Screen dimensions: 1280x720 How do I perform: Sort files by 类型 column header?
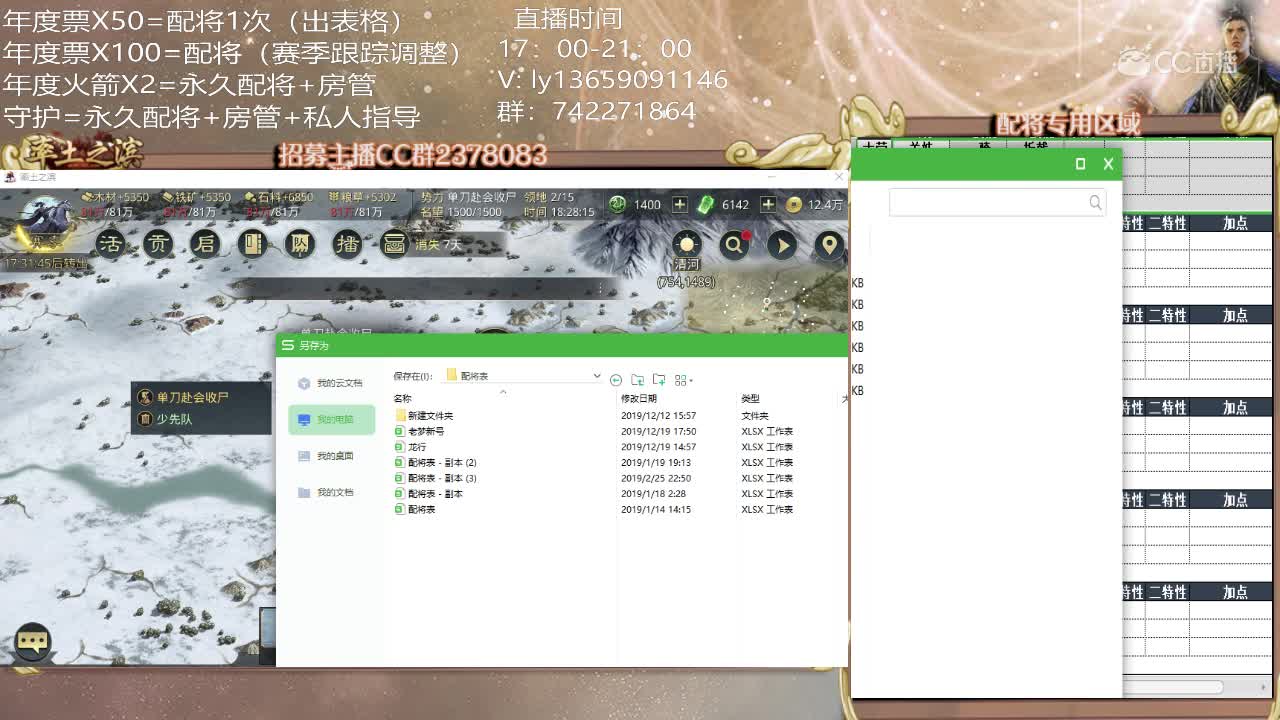[750, 398]
